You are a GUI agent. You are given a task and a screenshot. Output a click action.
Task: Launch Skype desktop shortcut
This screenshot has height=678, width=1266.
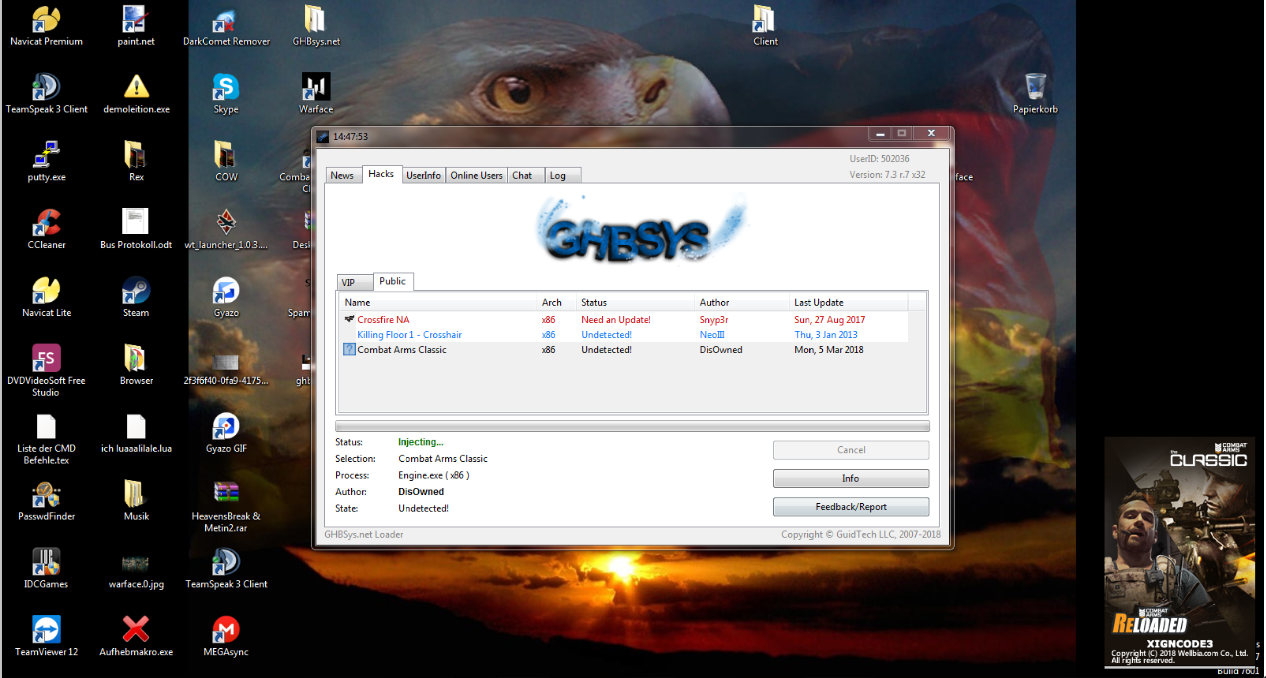[226, 94]
